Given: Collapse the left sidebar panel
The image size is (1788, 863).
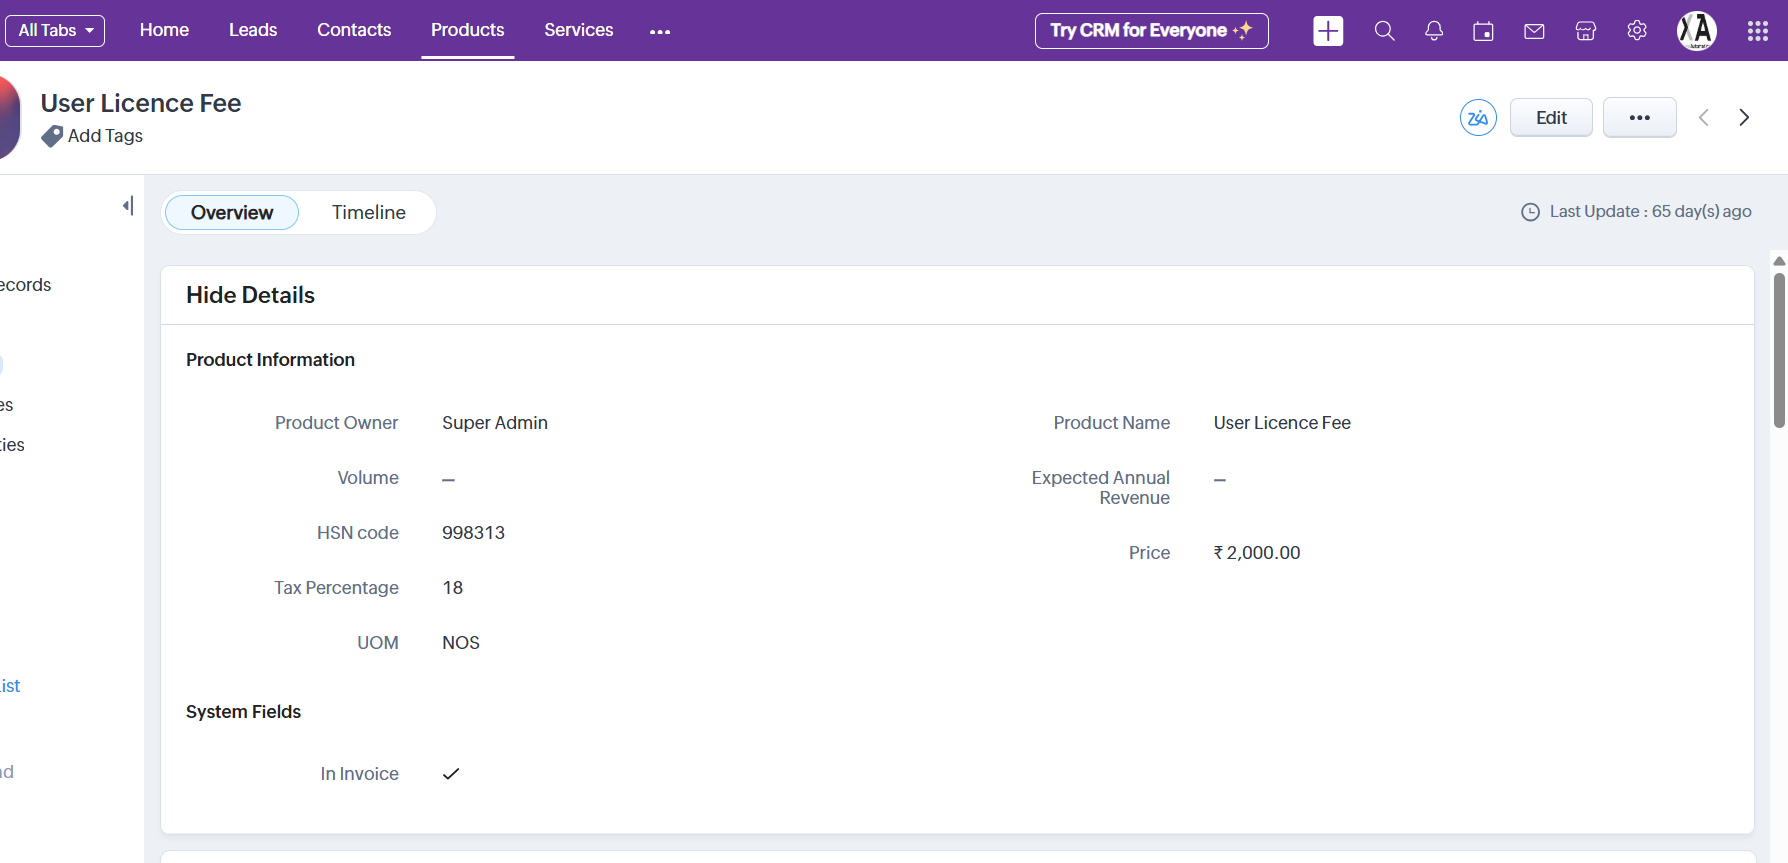Looking at the screenshot, I should 128,206.
